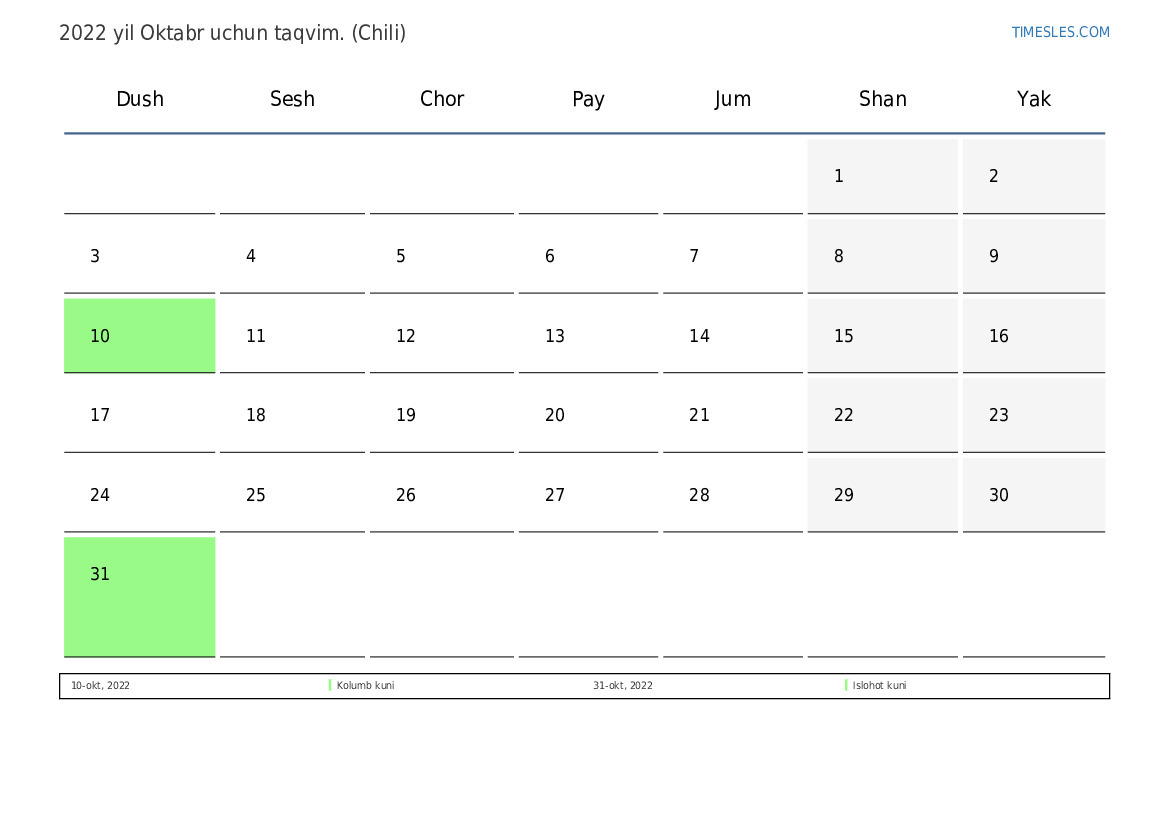
Task: Select Sunday October 2 cell
Action: tap(1033, 176)
